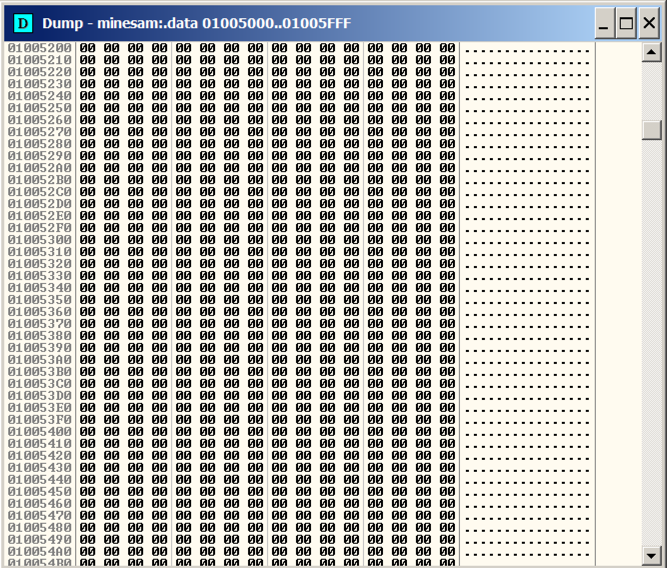The image size is (667, 568).
Task: Minimize the Dump window
Action: tap(604, 23)
